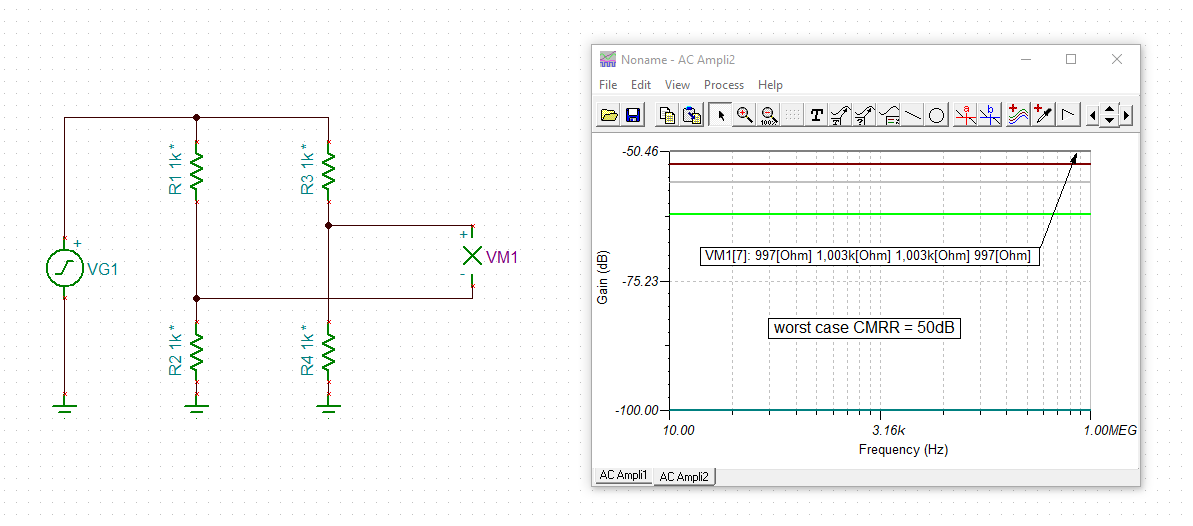Select the Text T tool
1193x526 pixels.
(x=816, y=115)
